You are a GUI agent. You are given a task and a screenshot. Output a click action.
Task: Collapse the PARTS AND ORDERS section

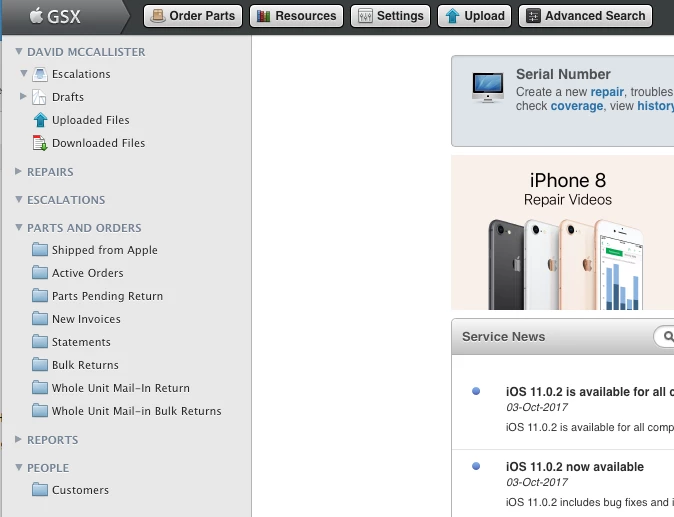pos(18,227)
